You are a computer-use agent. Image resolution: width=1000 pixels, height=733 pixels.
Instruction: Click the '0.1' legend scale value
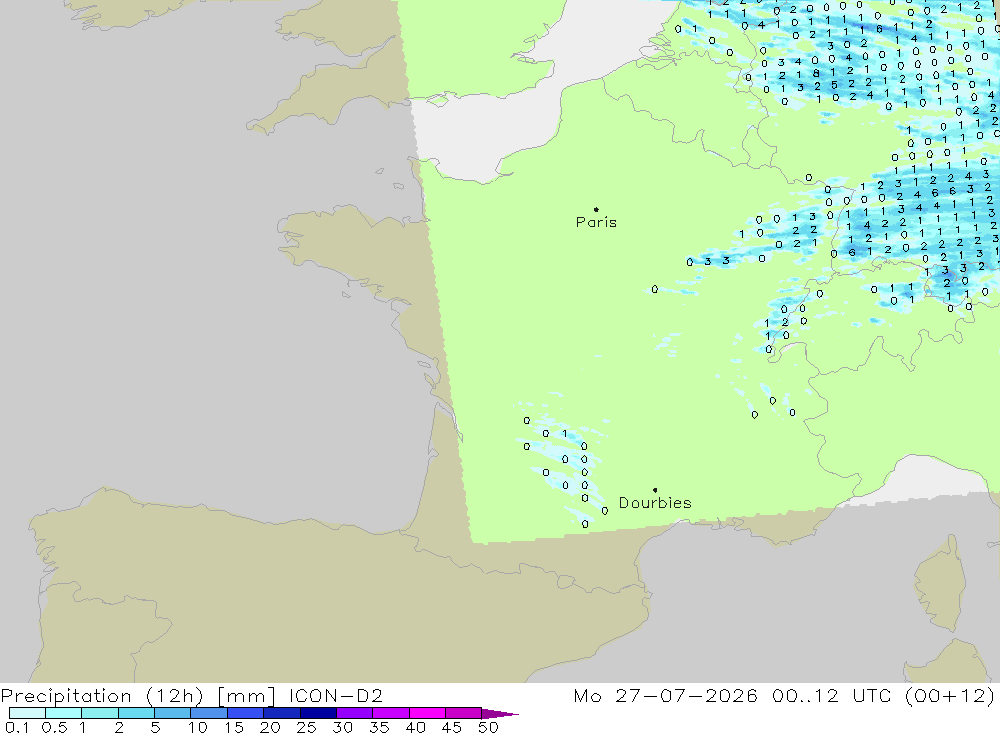17,727
